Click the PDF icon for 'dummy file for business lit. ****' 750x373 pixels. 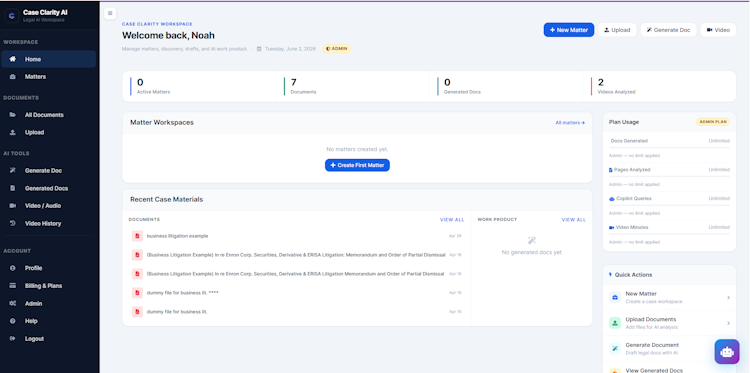pyautogui.click(x=137, y=293)
